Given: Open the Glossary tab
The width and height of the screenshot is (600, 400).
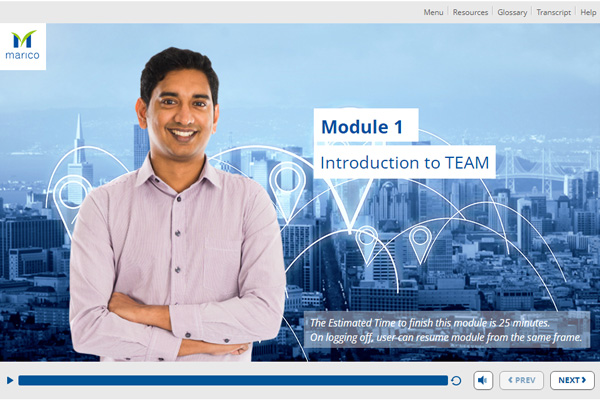Looking at the screenshot, I should coord(512,12).
